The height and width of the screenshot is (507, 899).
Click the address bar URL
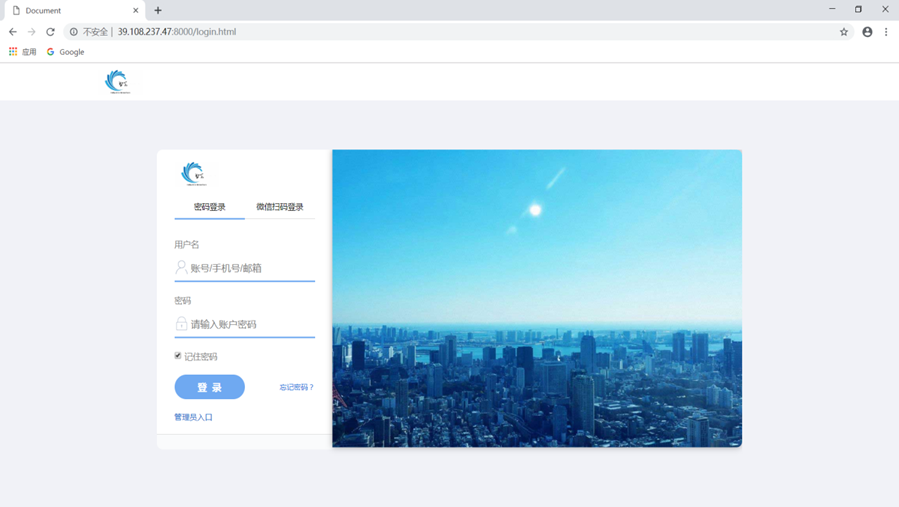click(177, 32)
